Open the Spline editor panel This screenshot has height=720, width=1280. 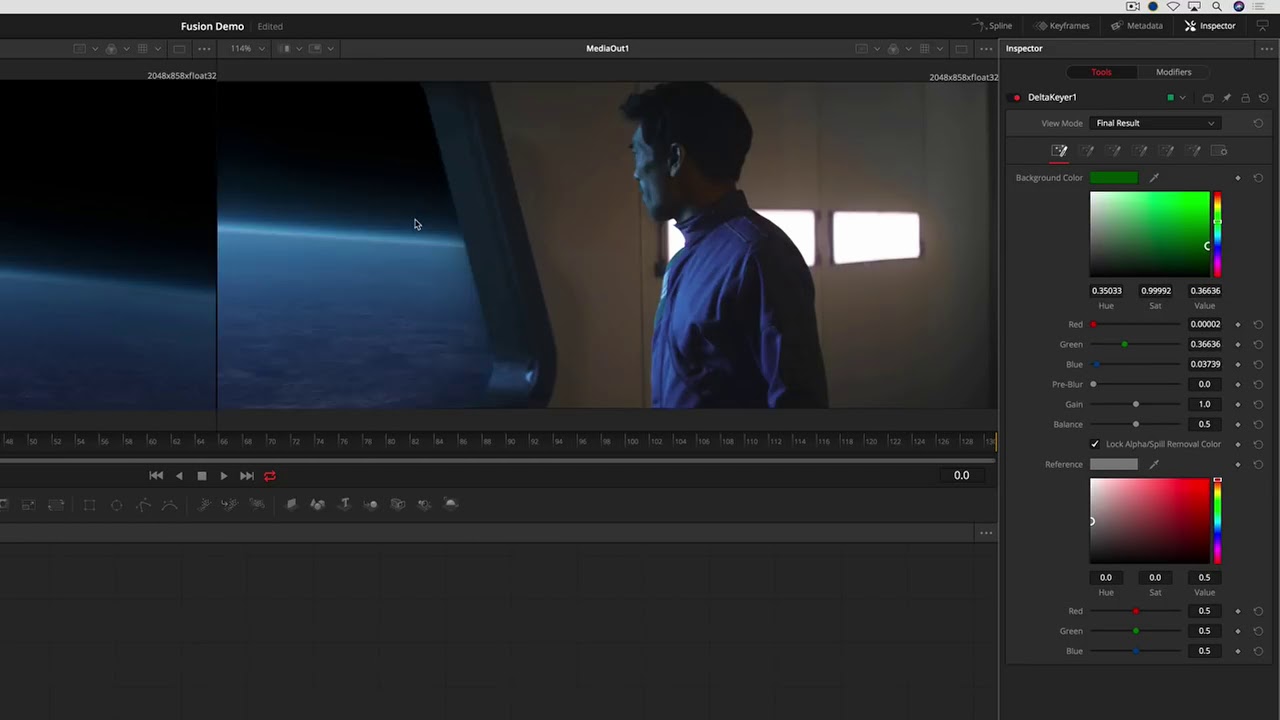point(992,26)
